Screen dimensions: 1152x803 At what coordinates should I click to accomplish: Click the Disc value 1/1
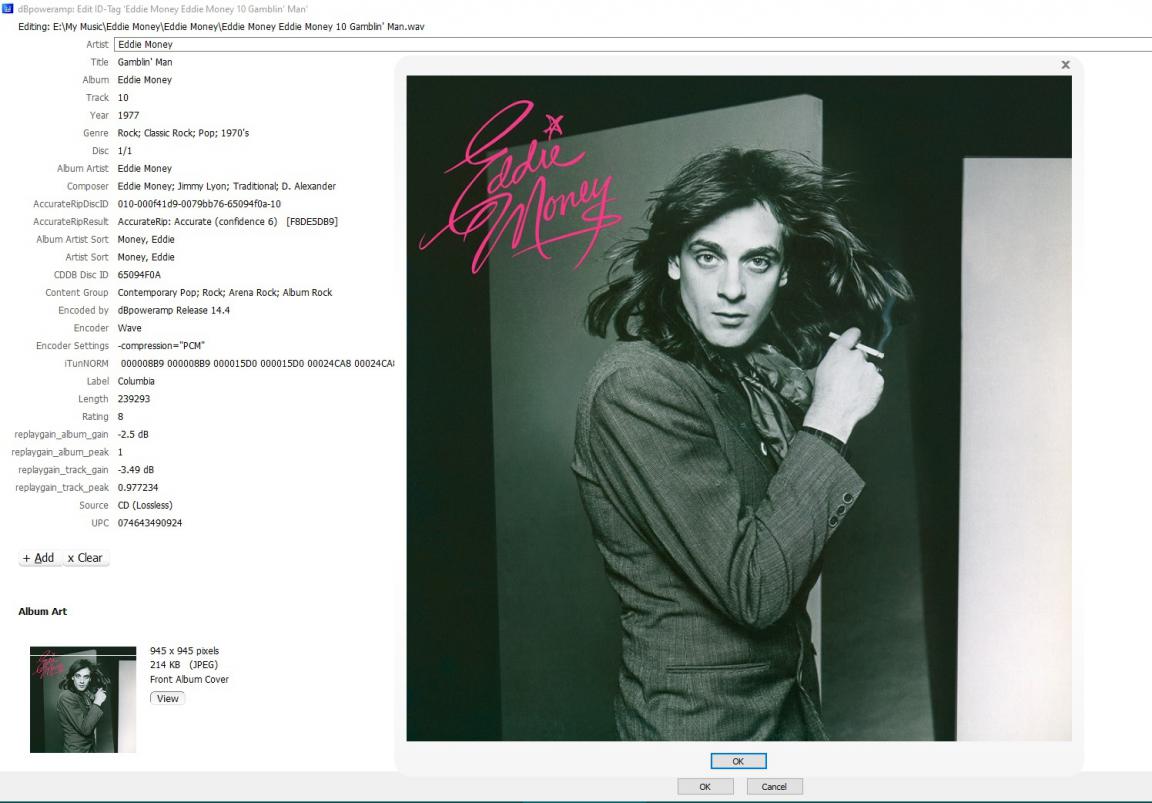click(125, 151)
